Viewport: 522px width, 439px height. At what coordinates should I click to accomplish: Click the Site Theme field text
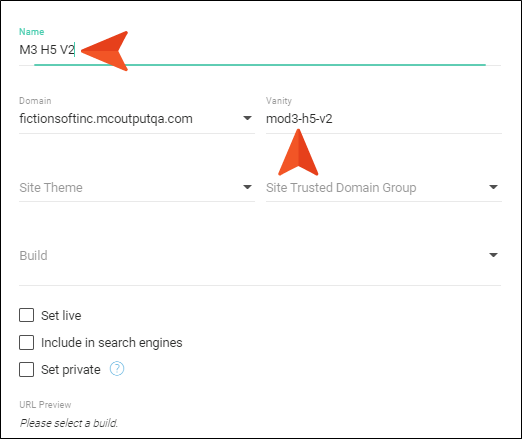click(51, 188)
